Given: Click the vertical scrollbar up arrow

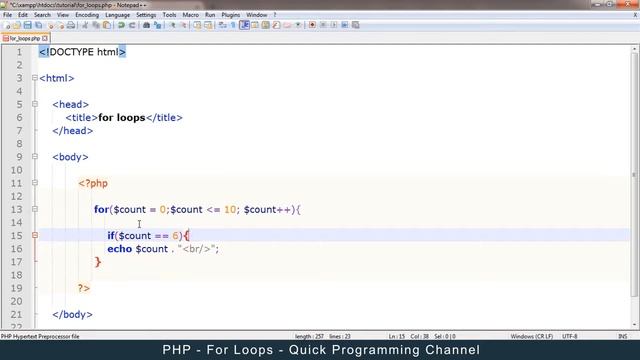Looking at the screenshot, I should tap(634, 49).
